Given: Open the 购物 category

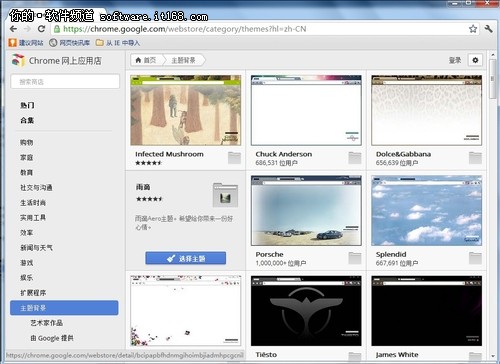Looking at the screenshot, I should (x=27, y=142).
